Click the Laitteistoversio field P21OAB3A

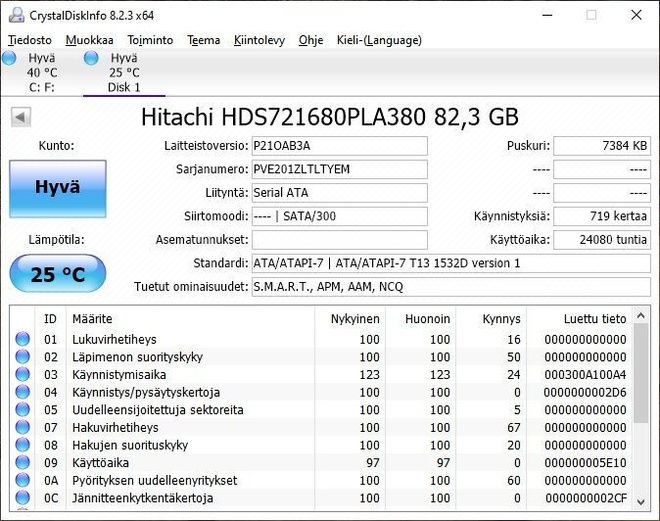tap(340, 146)
